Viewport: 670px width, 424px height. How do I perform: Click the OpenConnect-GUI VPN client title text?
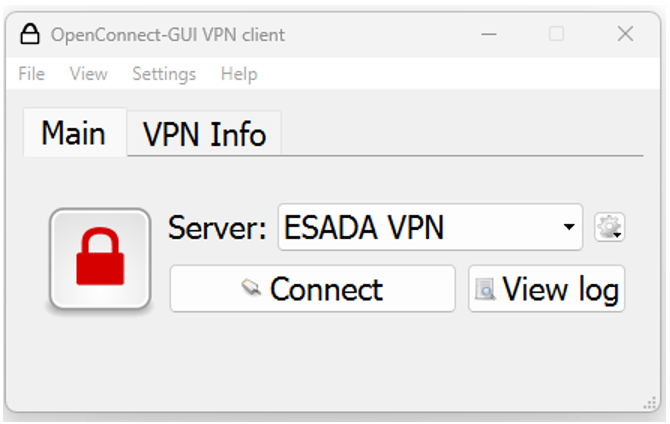tap(168, 34)
